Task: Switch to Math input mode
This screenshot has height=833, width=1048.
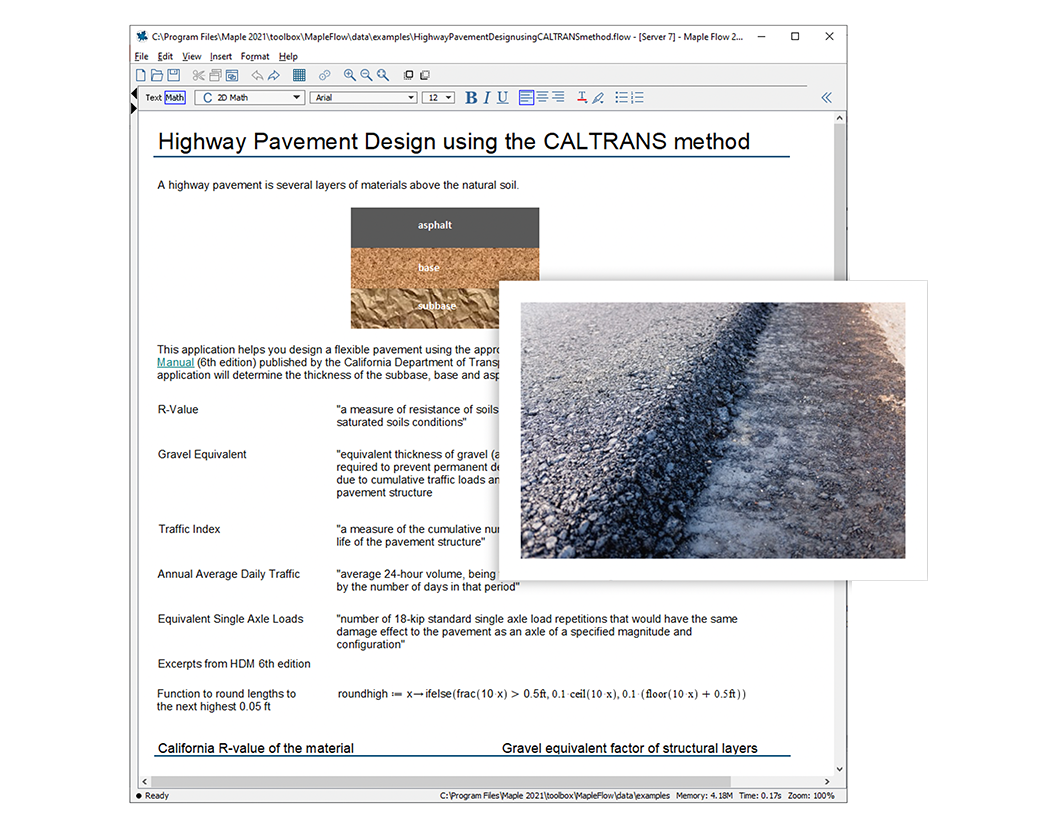Action: coord(175,98)
